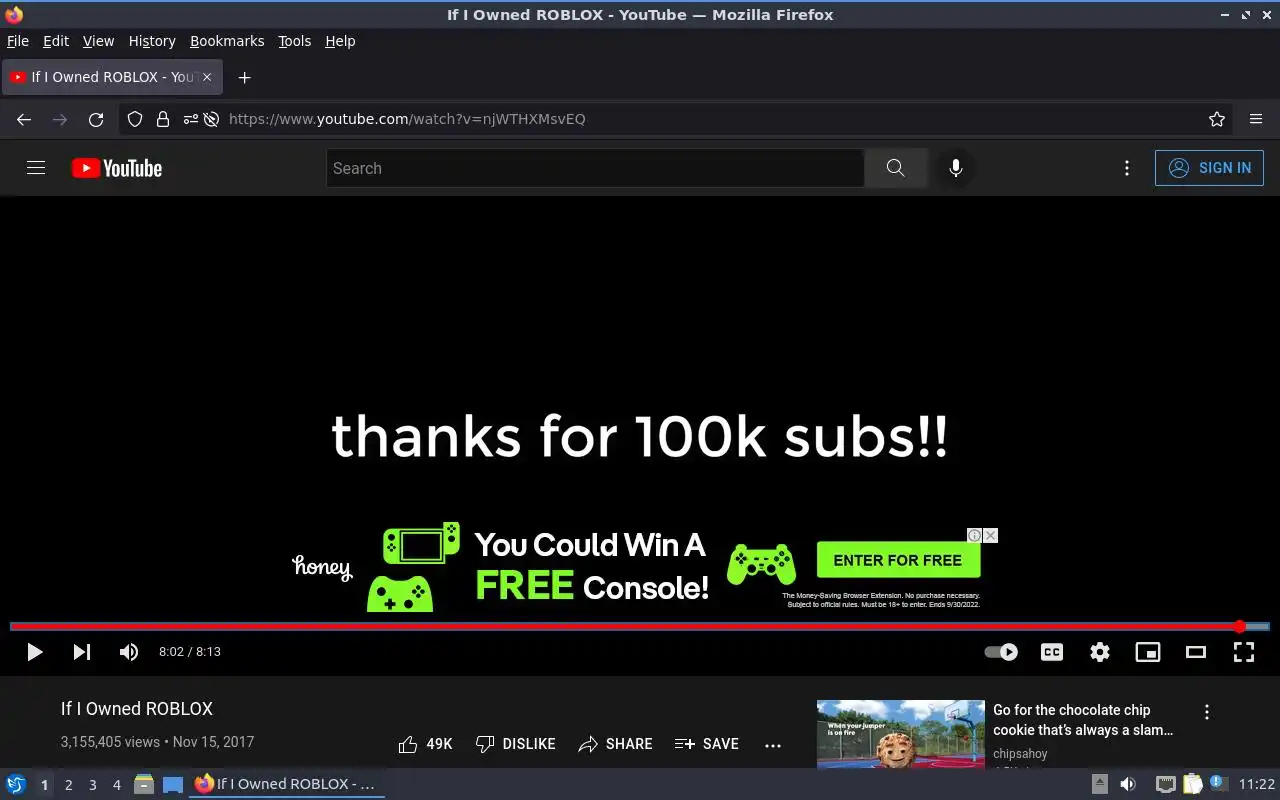This screenshot has height=800, width=1280.
Task: Open the Edit menu
Action: pyautogui.click(x=56, y=41)
